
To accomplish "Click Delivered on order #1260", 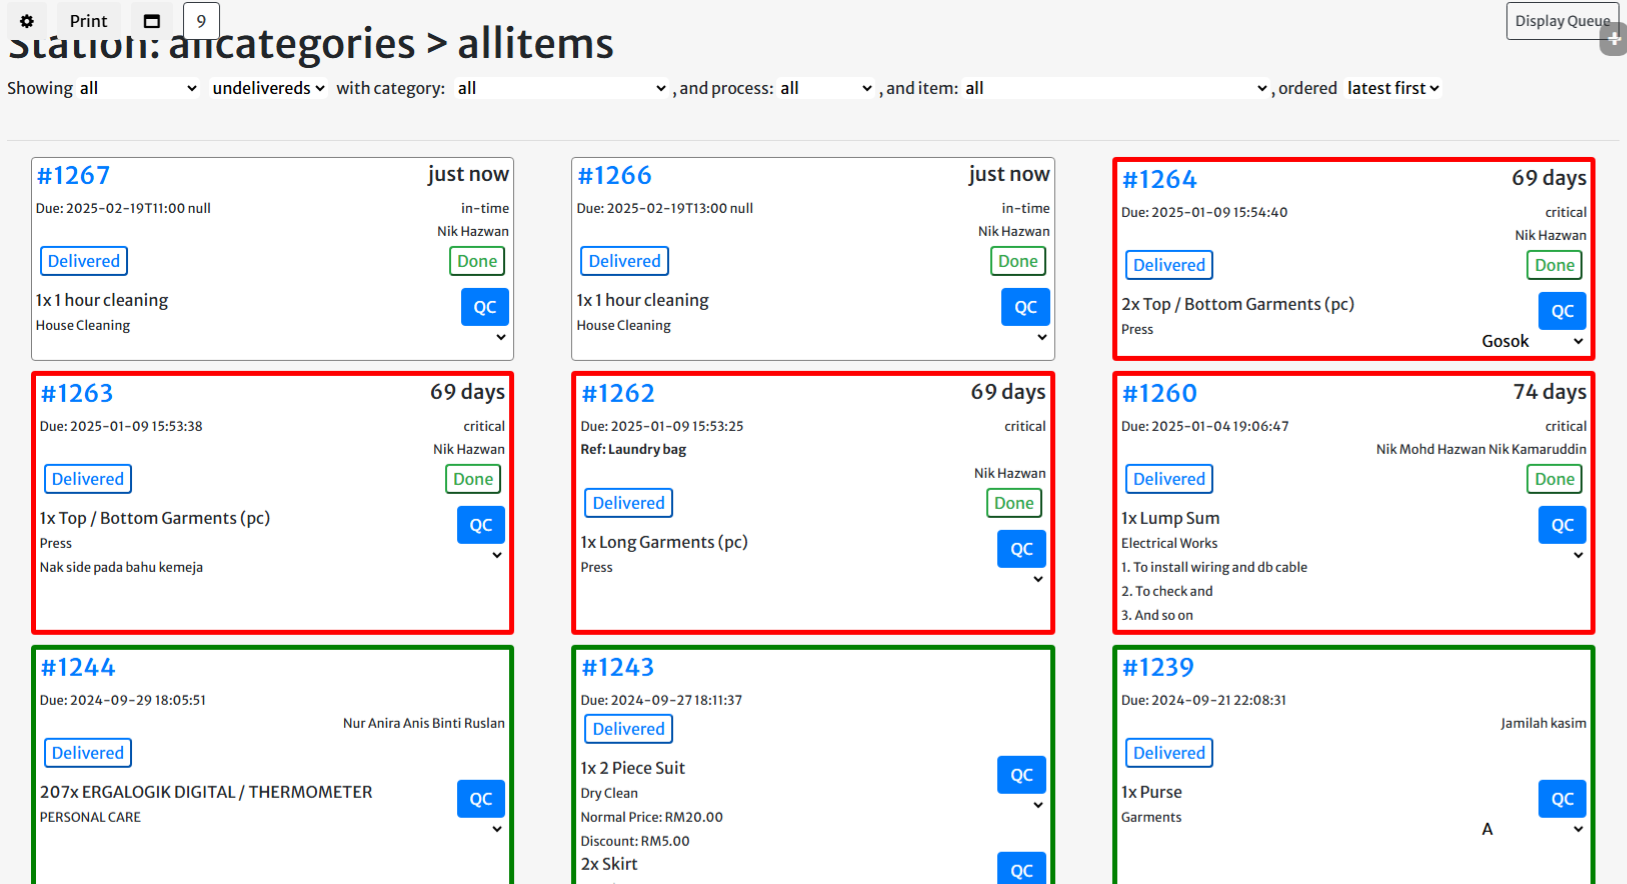I will pos(1169,479).
